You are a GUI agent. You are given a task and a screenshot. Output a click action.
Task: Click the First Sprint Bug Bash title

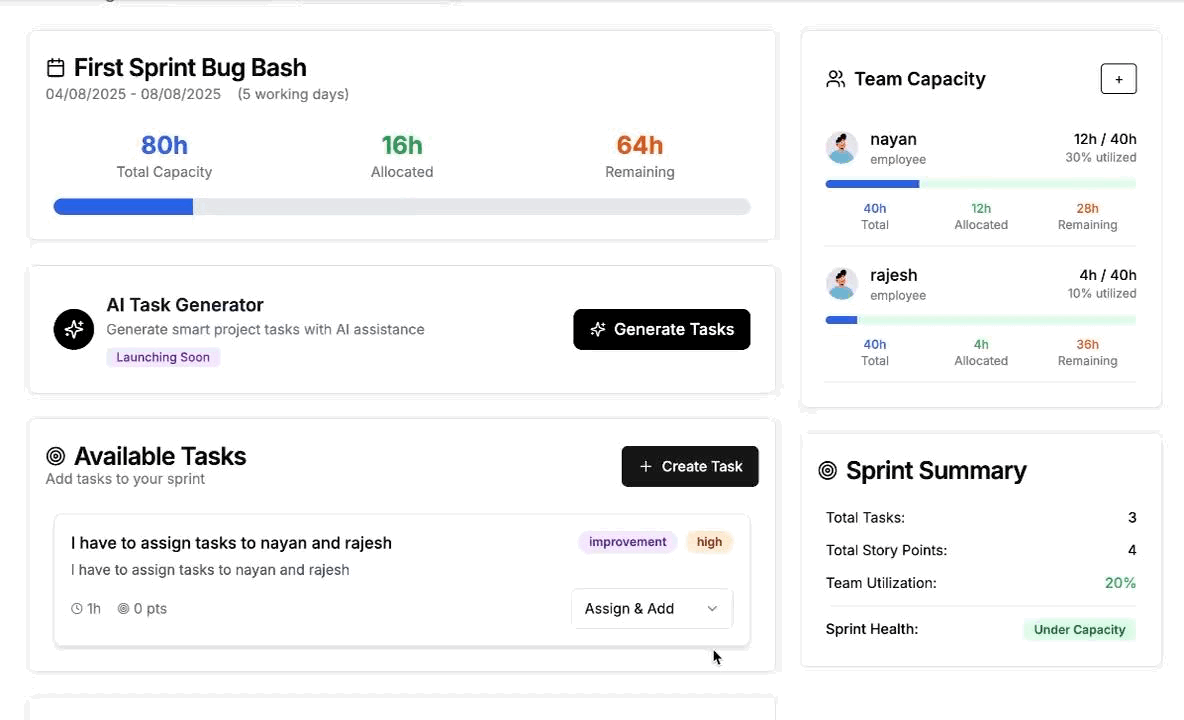pyautogui.click(x=190, y=68)
